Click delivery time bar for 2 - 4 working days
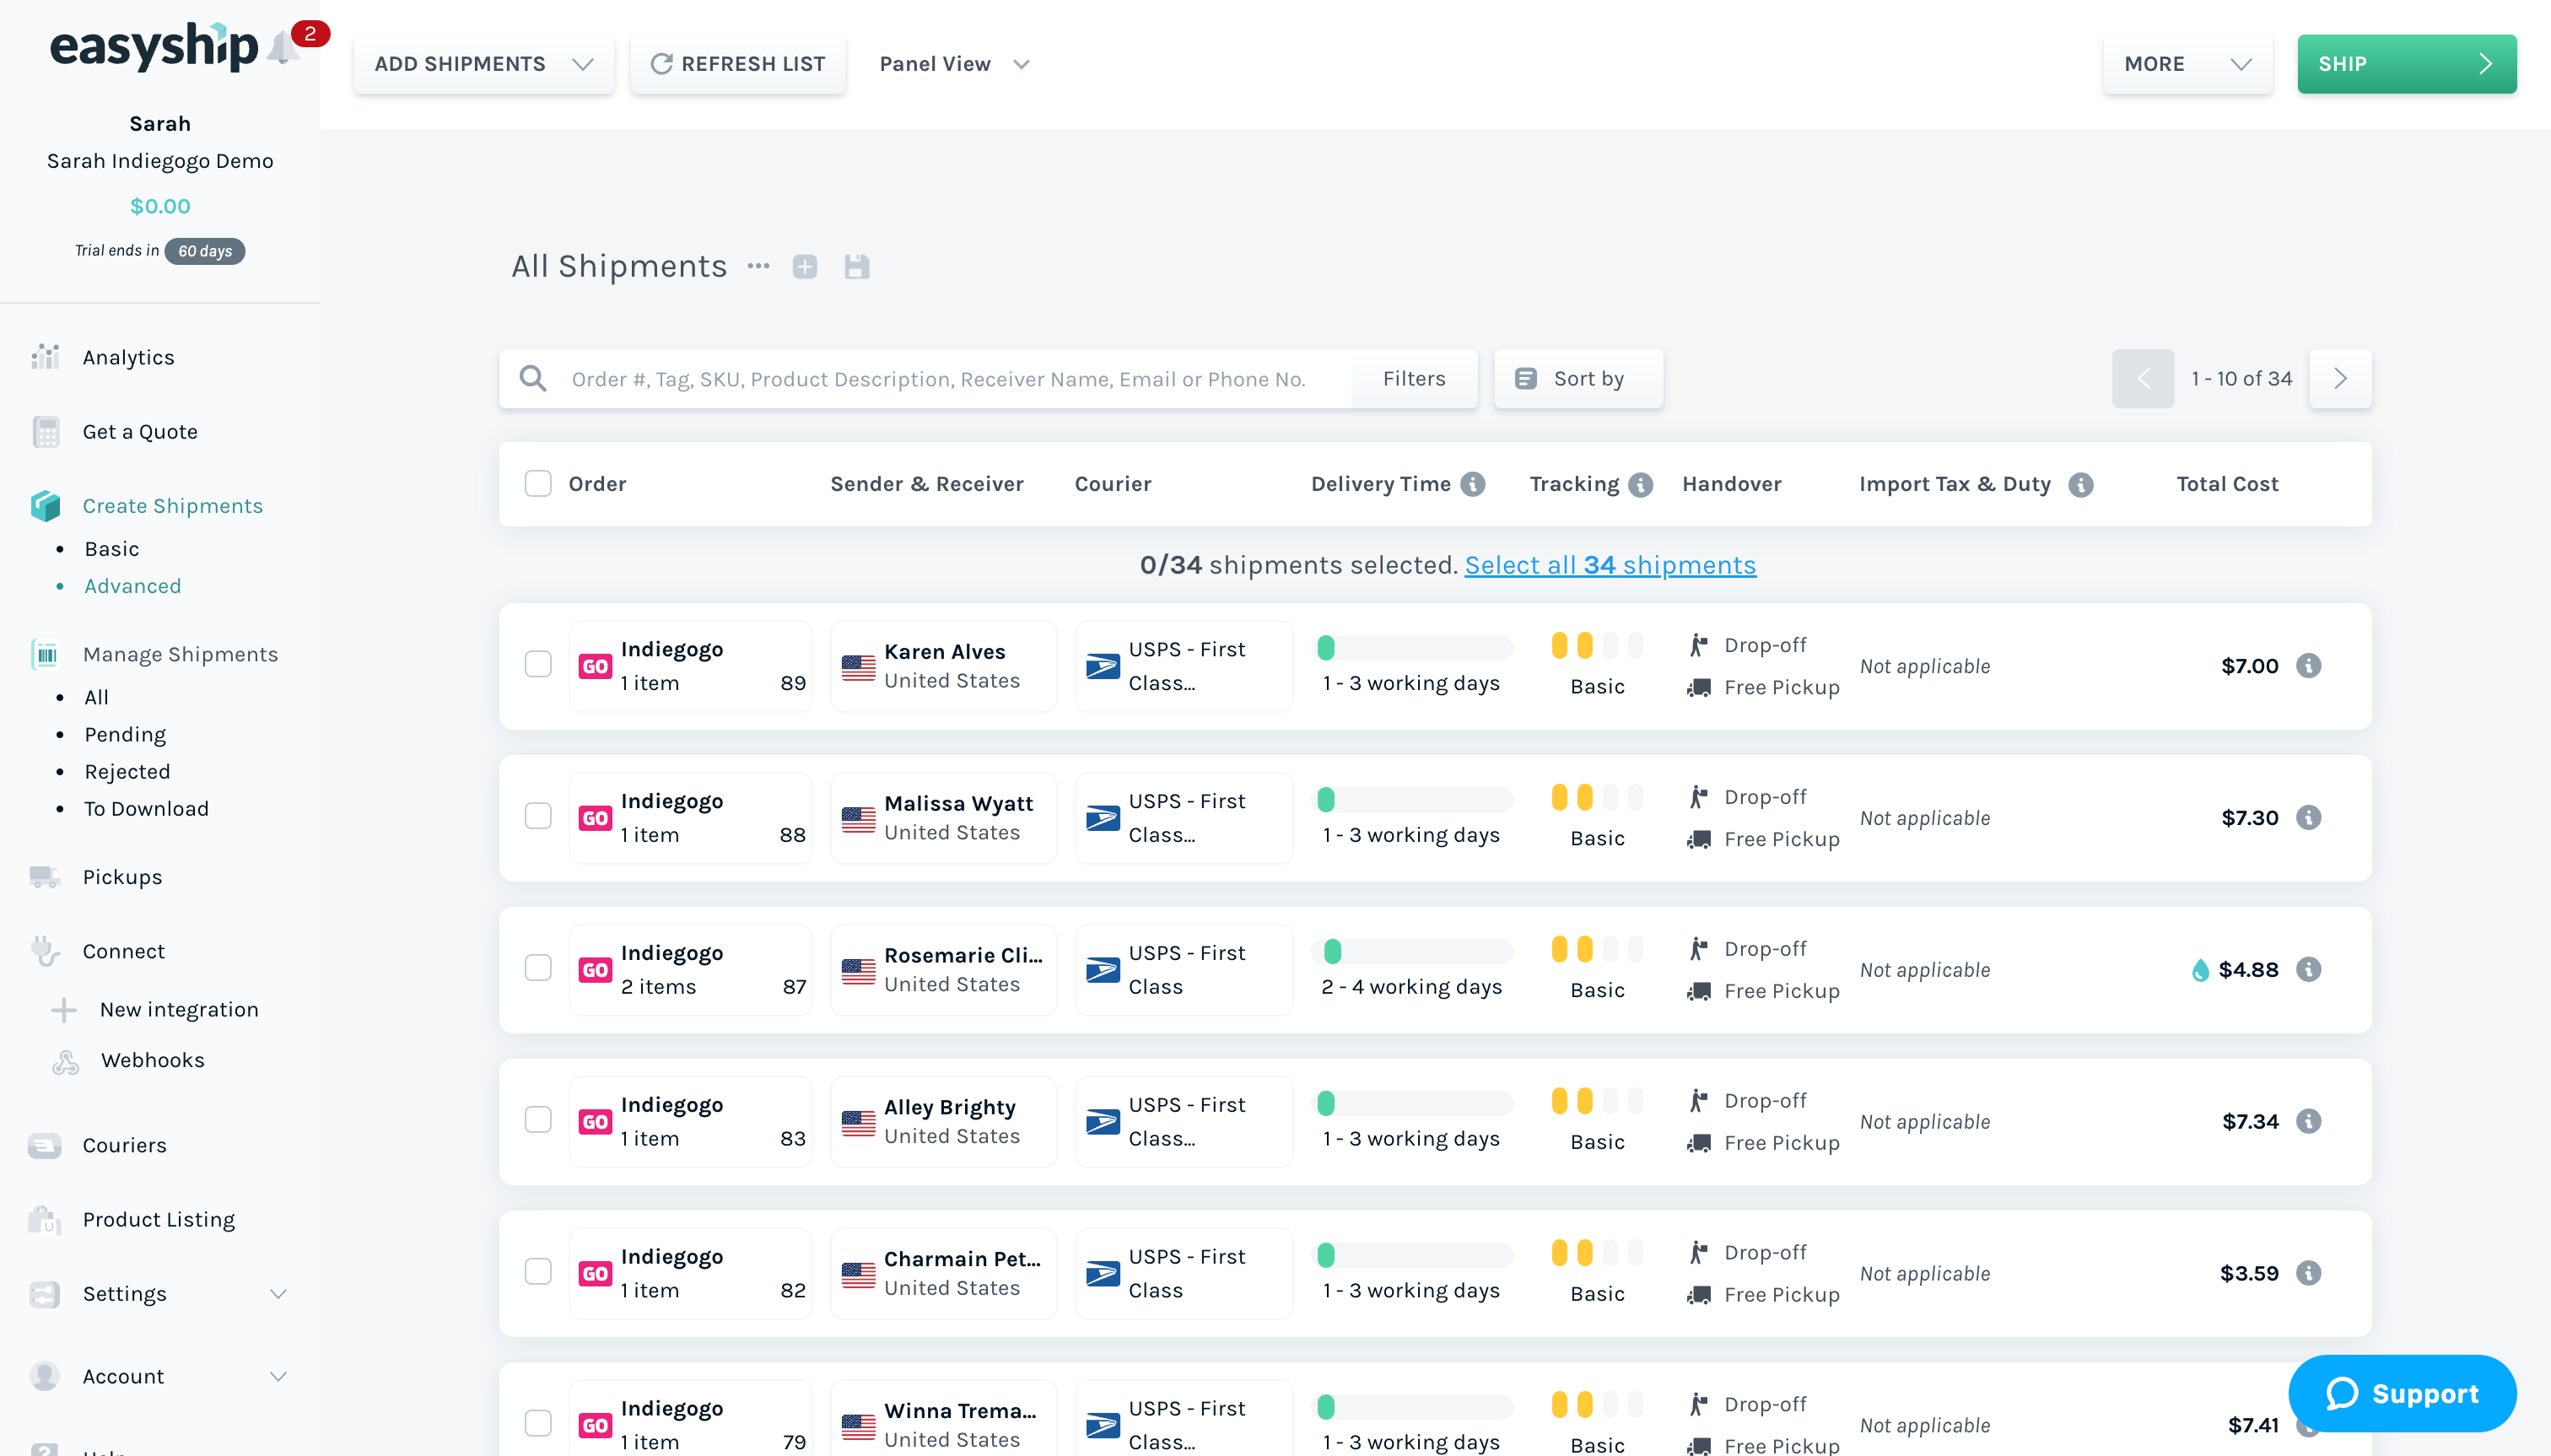This screenshot has height=1456, width=2551. pos(1413,951)
